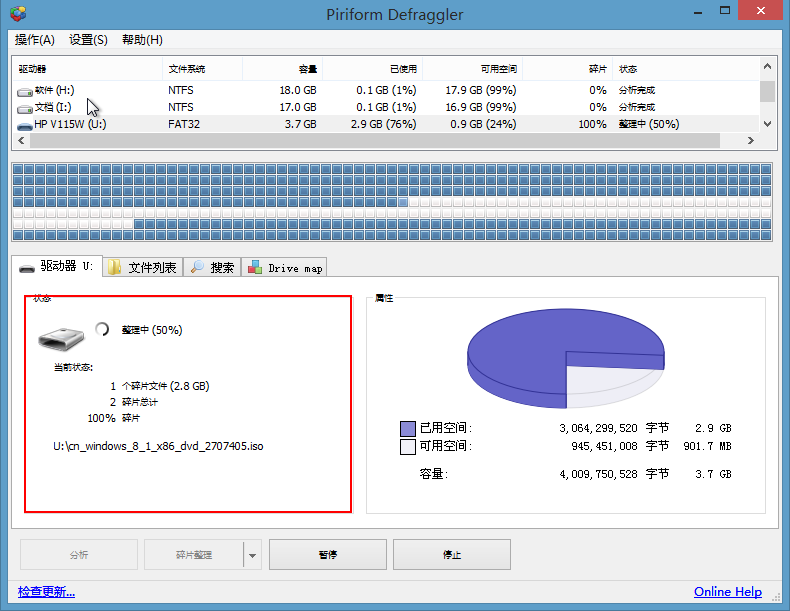This screenshot has height=611, width=790.
Task: Click the vertical scrollbar thumb in drive list
Action: [x=767, y=91]
